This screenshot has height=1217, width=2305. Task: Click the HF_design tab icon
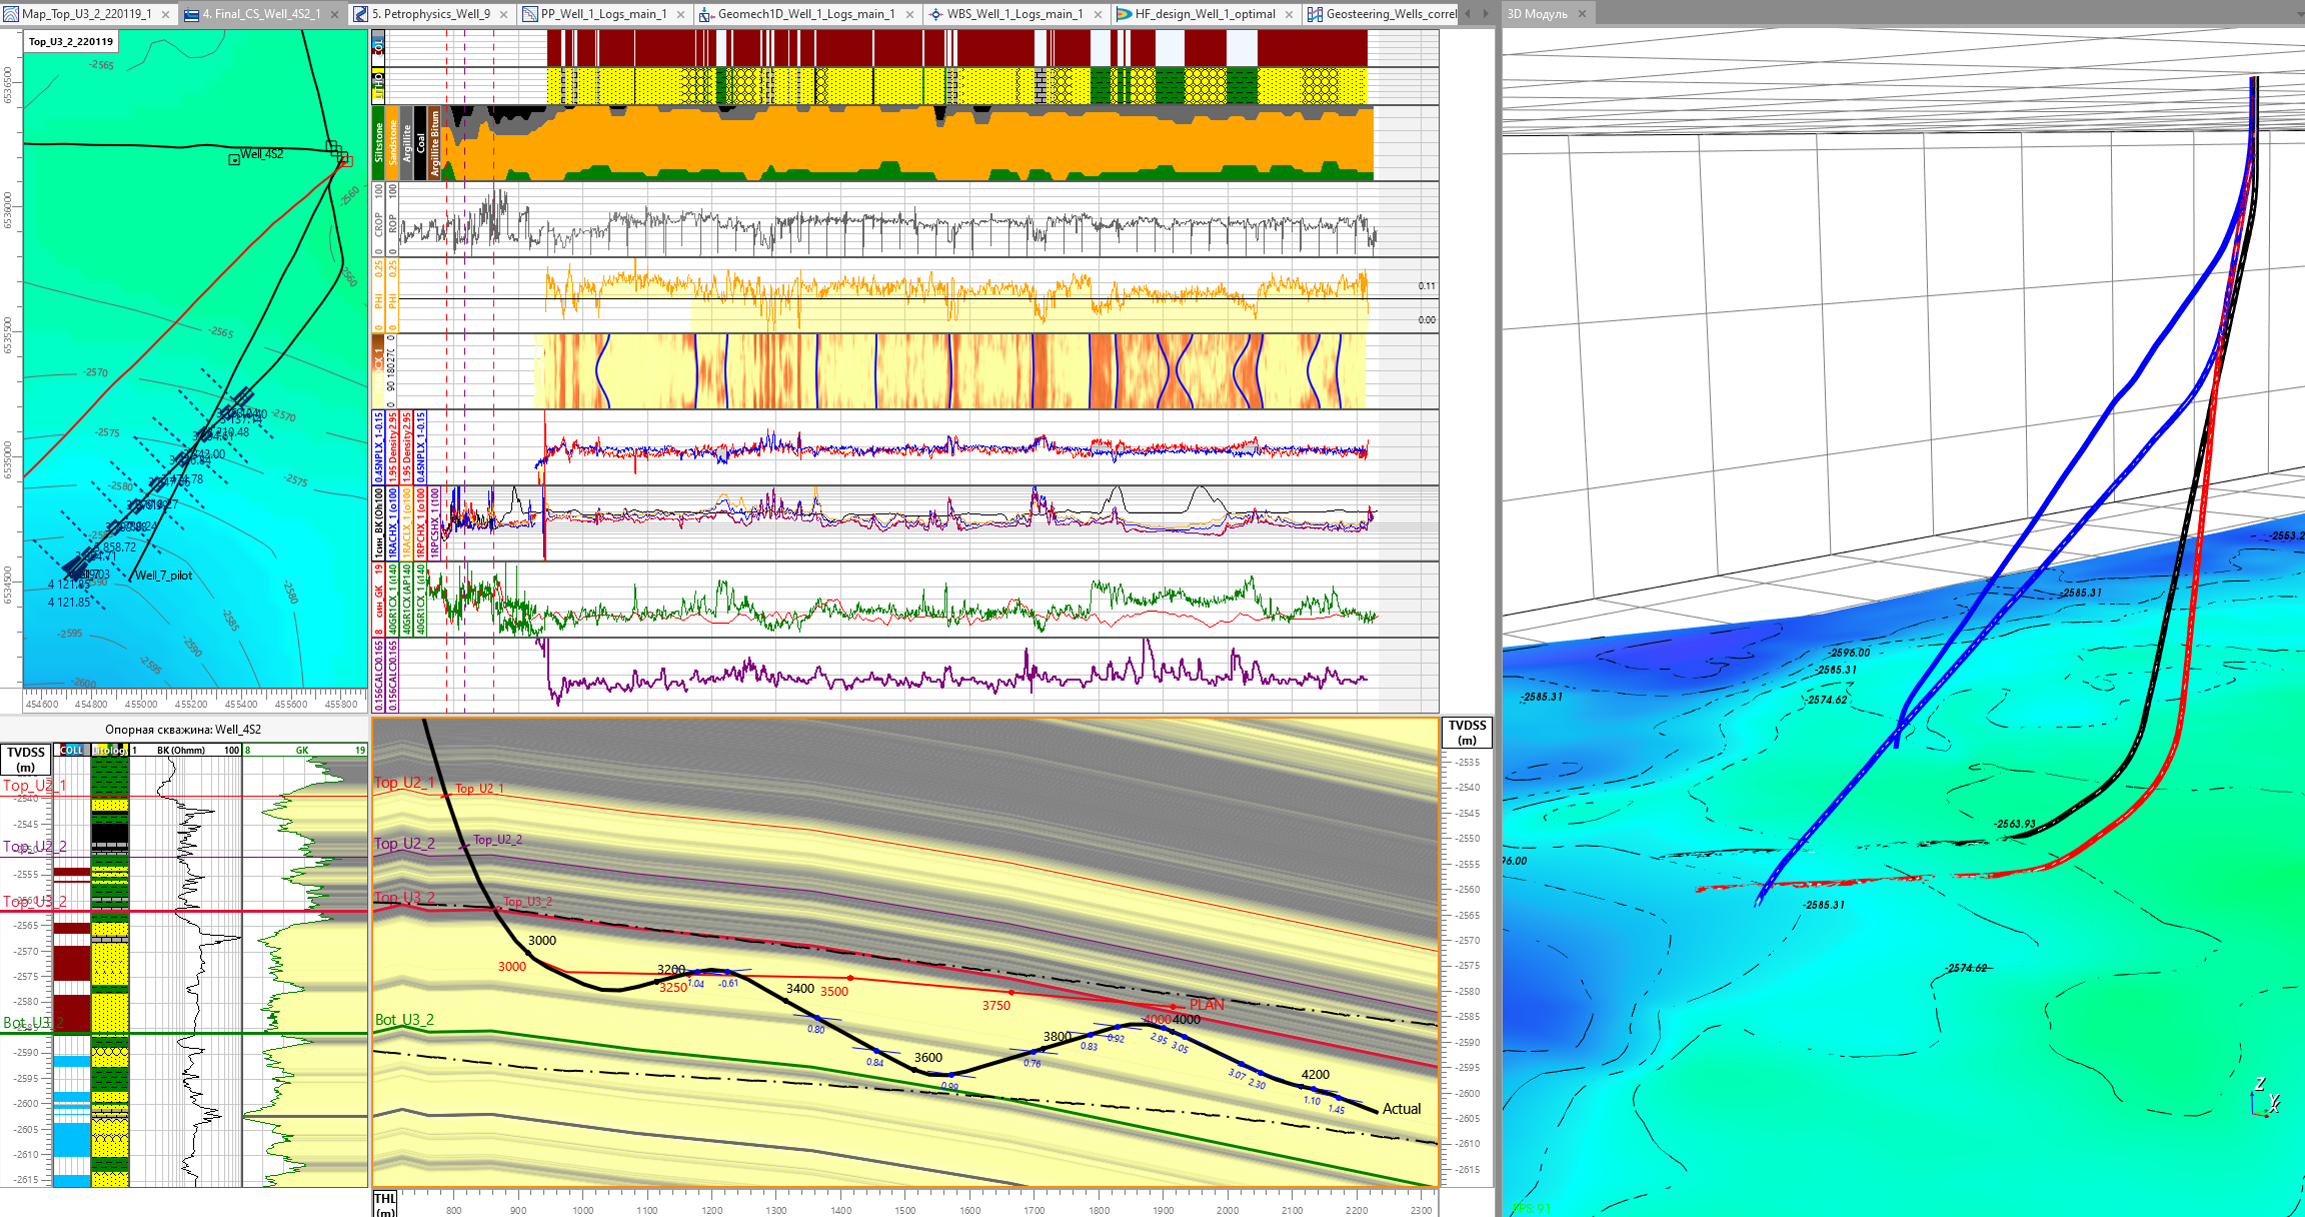(x=1124, y=14)
